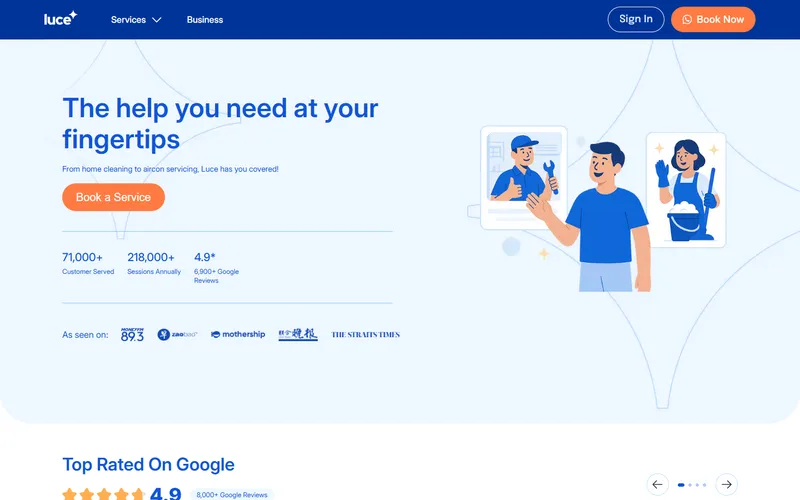
Task: Click the Zaobao logo
Action: (x=177, y=334)
